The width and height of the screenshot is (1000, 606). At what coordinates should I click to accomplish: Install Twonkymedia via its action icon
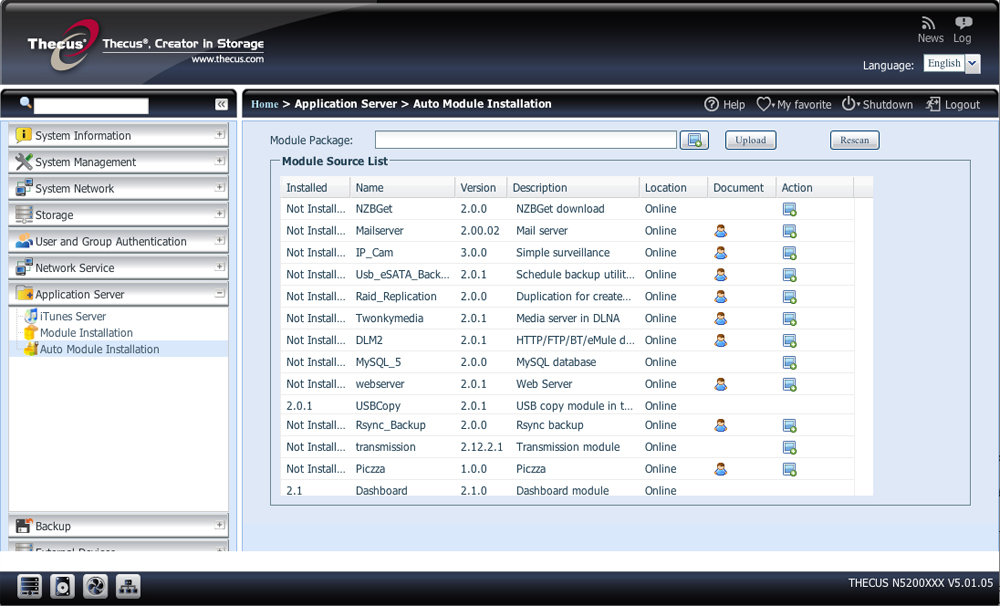tap(790, 318)
